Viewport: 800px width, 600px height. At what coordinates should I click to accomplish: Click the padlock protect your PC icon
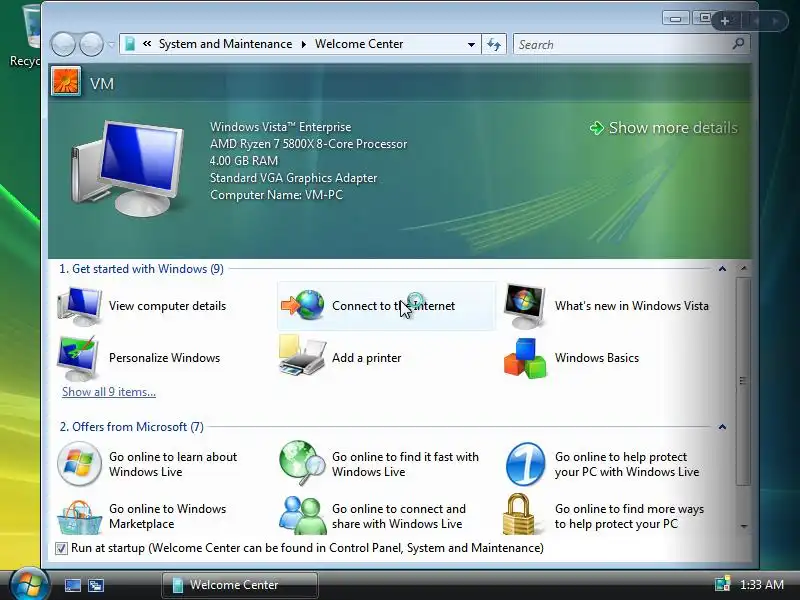pos(519,514)
